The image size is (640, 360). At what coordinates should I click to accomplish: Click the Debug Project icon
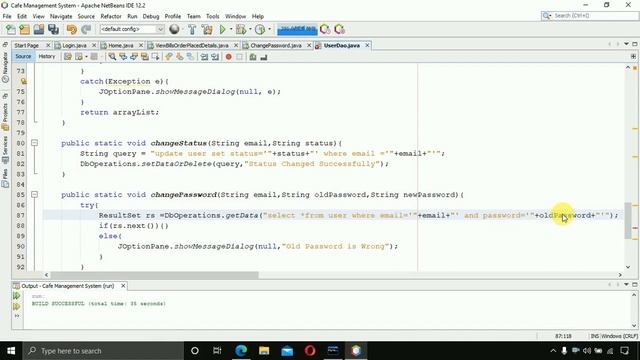[241, 29]
